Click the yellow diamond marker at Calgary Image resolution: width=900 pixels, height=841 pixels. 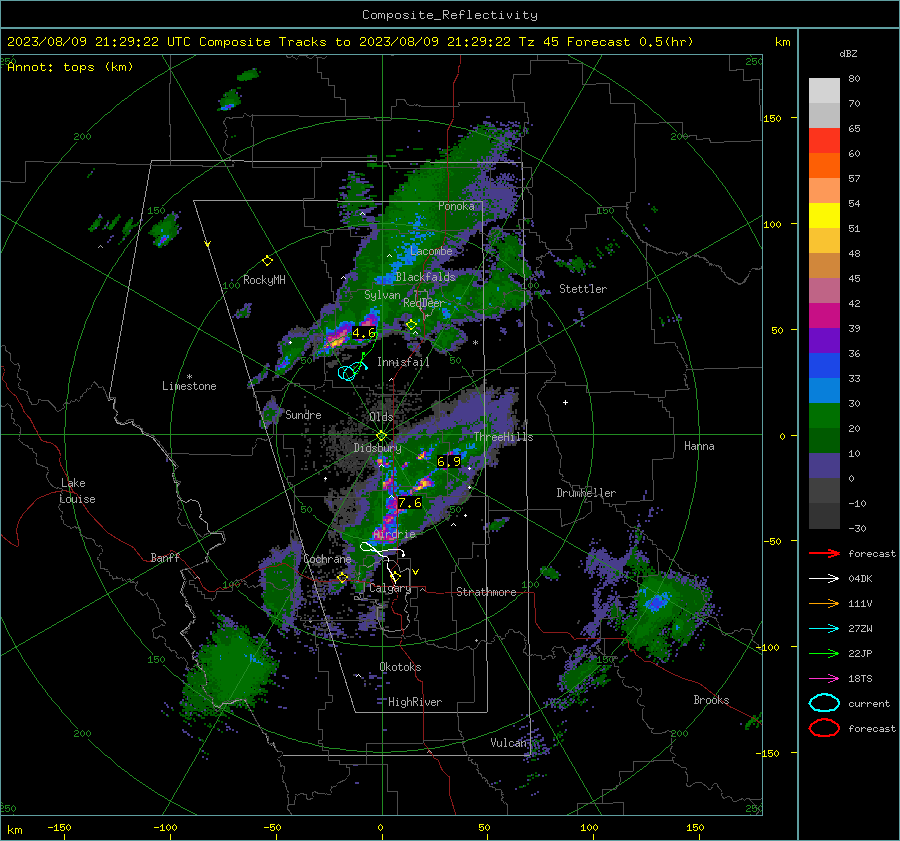[395, 576]
